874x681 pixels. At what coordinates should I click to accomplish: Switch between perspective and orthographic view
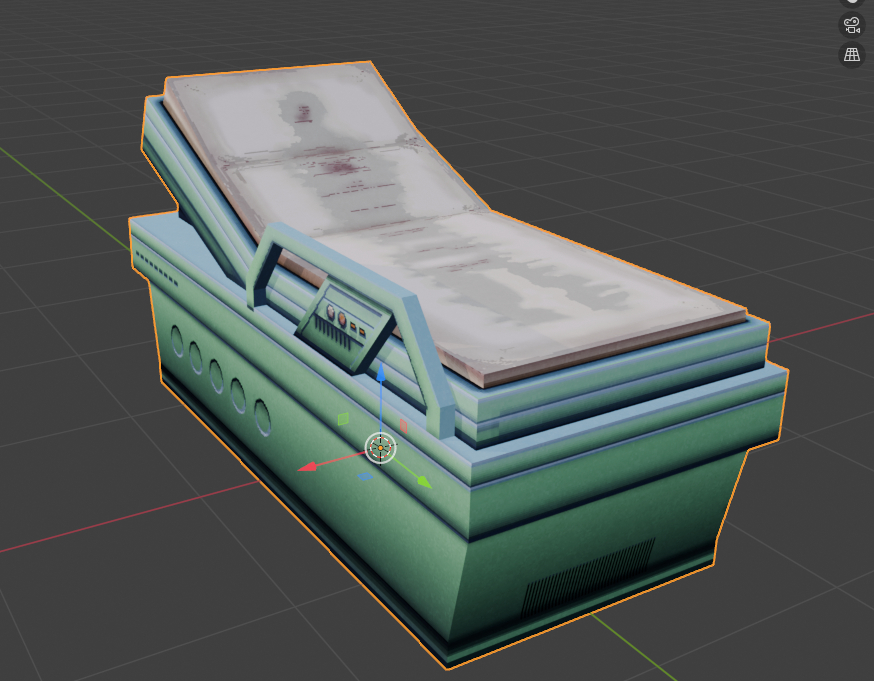[x=851, y=55]
